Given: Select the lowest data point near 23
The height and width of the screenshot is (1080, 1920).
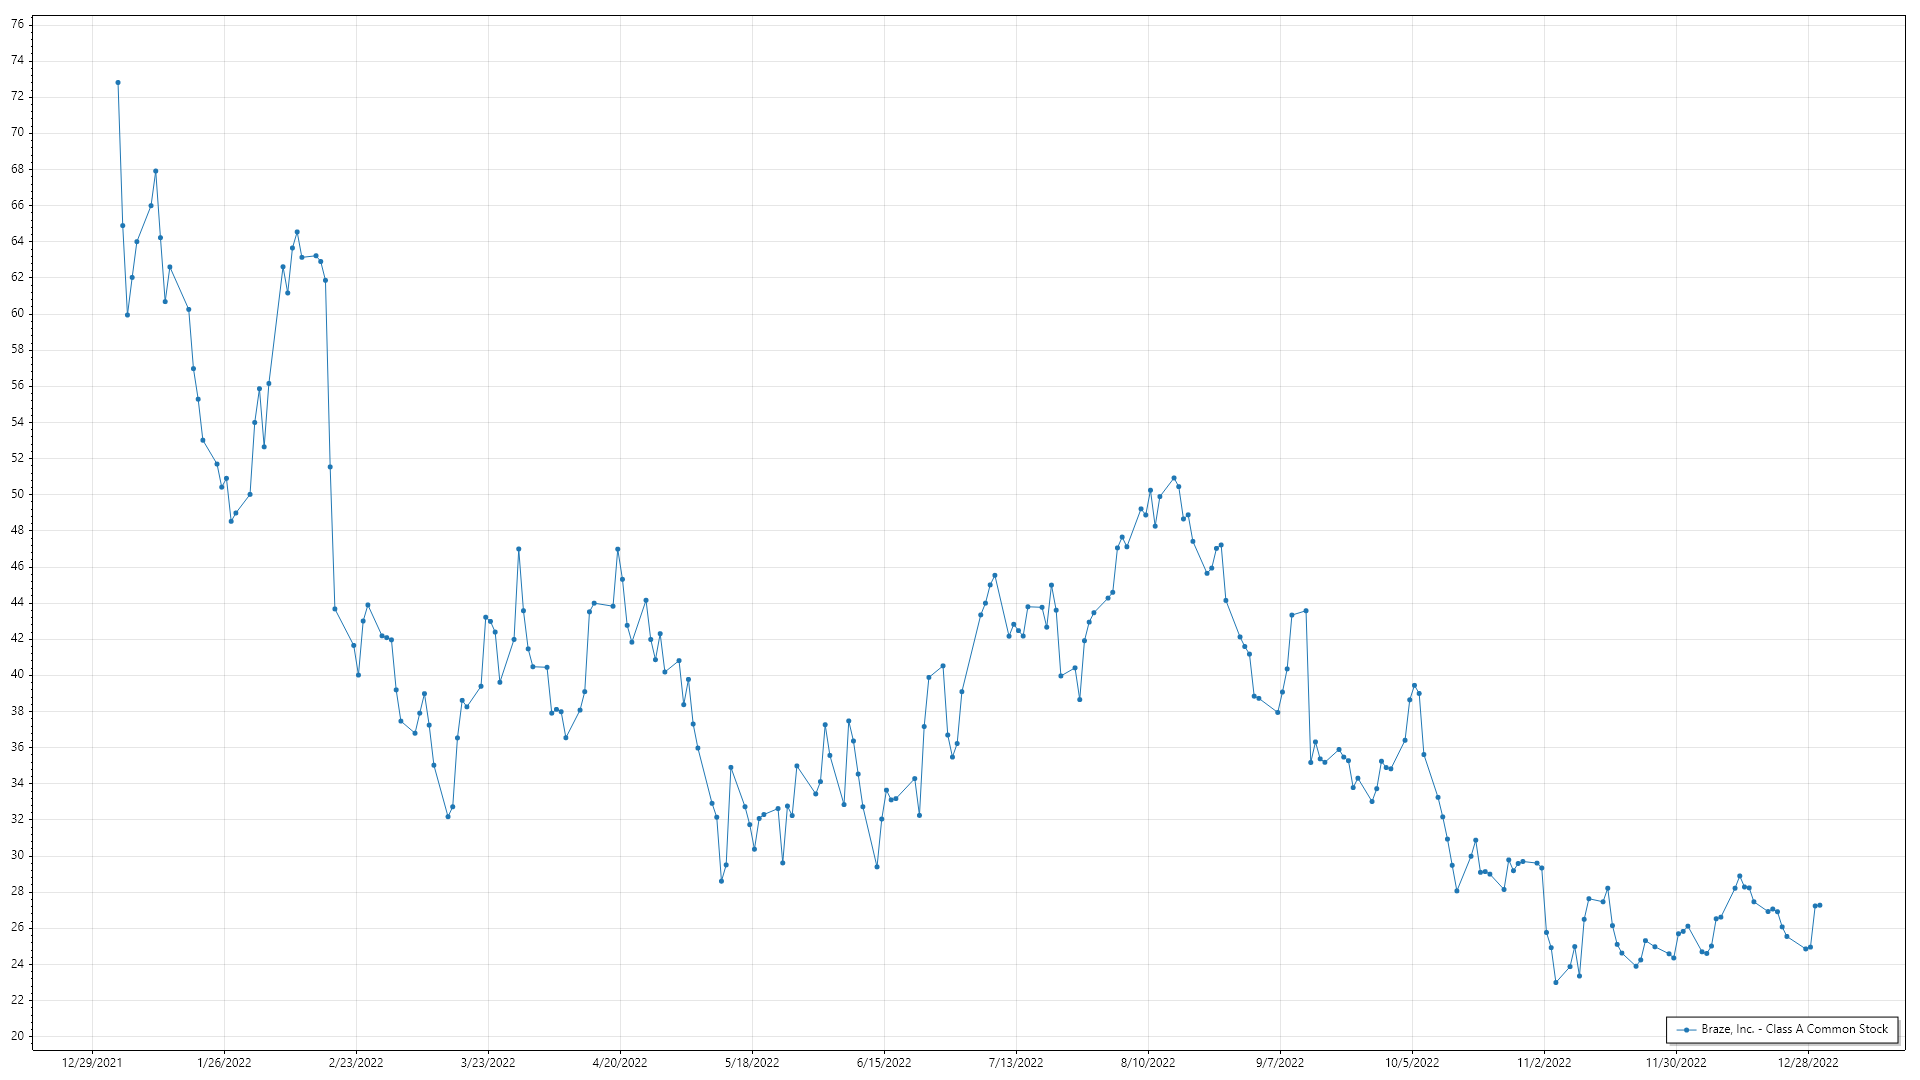Looking at the screenshot, I should point(1555,982).
